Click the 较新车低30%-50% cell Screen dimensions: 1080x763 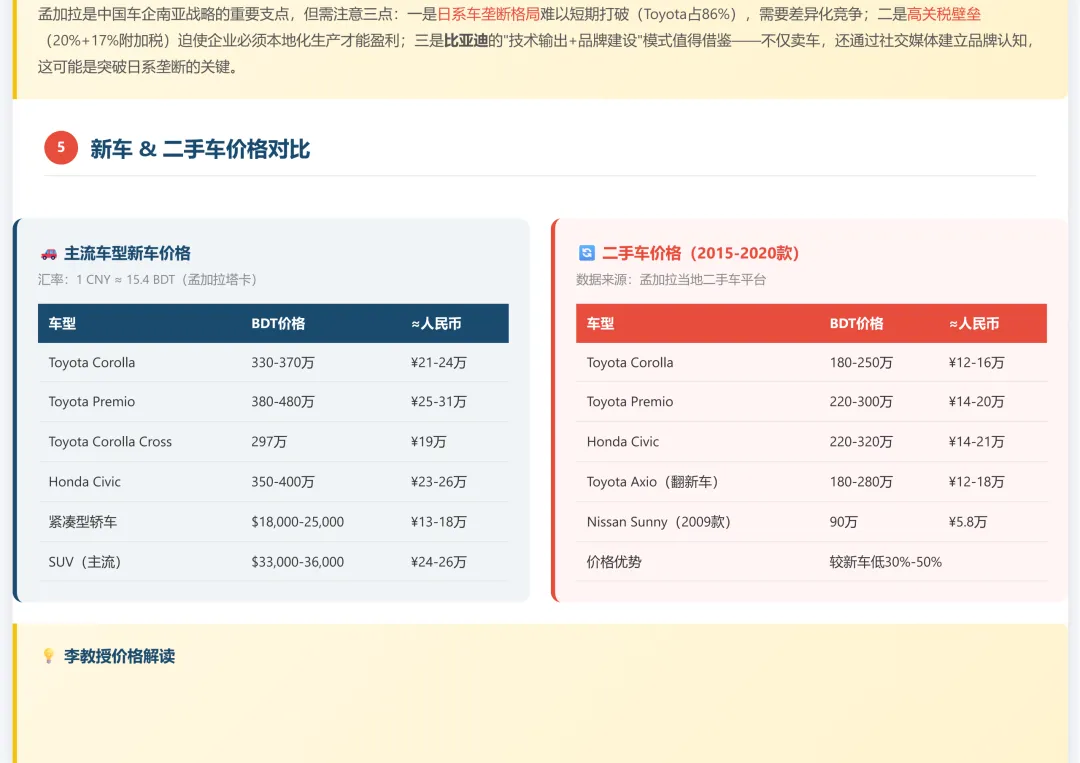pyautogui.click(x=886, y=562)
